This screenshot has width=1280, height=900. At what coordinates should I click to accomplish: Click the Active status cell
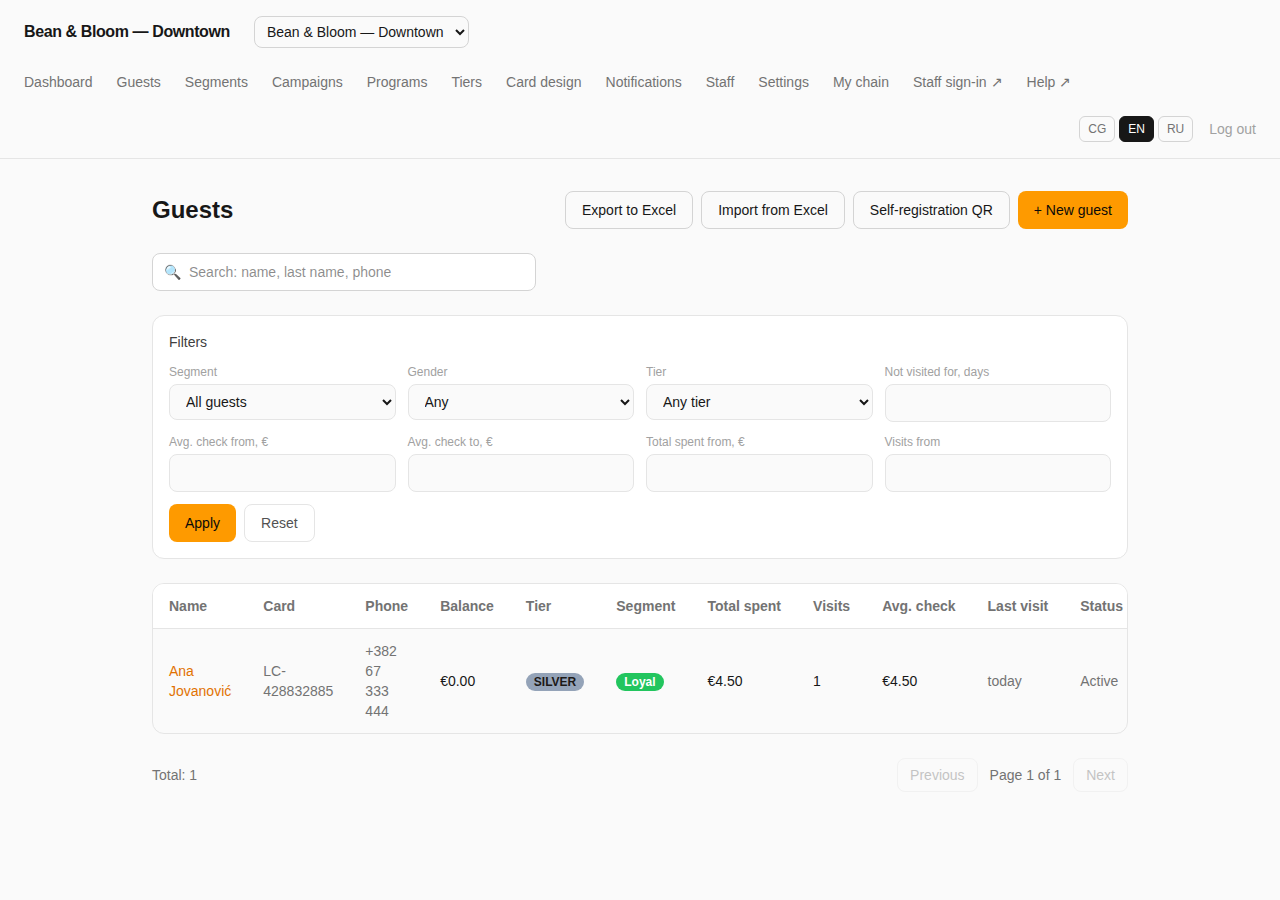coord(1099,681)
